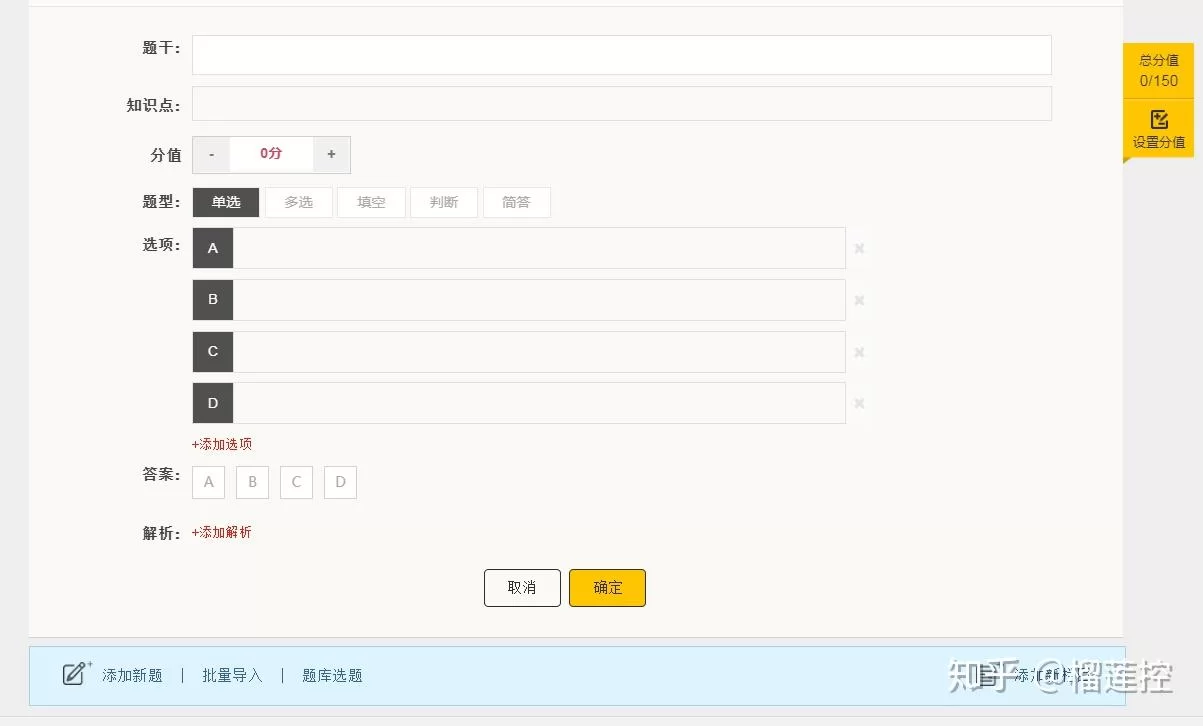Click the 设置分值 score settings icon
The width and height of the screenshot is (1203, 726).
[x=1158, y=119]
